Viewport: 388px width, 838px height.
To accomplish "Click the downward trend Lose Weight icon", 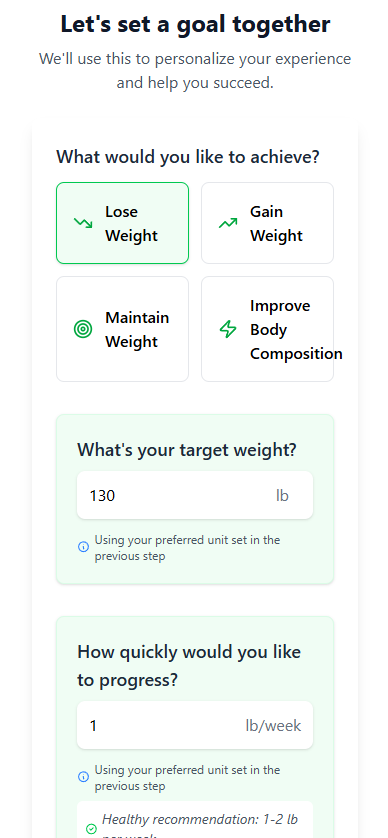I will 83,223.
